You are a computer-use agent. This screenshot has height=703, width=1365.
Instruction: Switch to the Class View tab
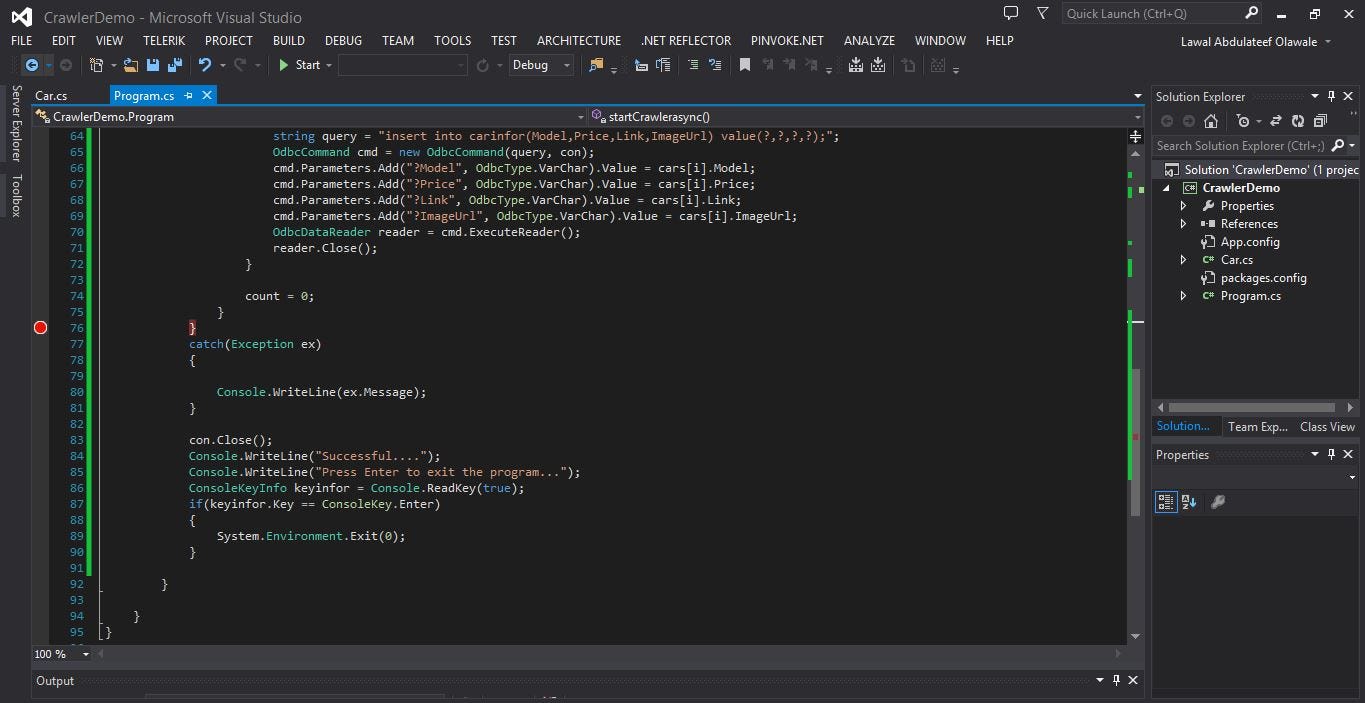point(1327,427)
